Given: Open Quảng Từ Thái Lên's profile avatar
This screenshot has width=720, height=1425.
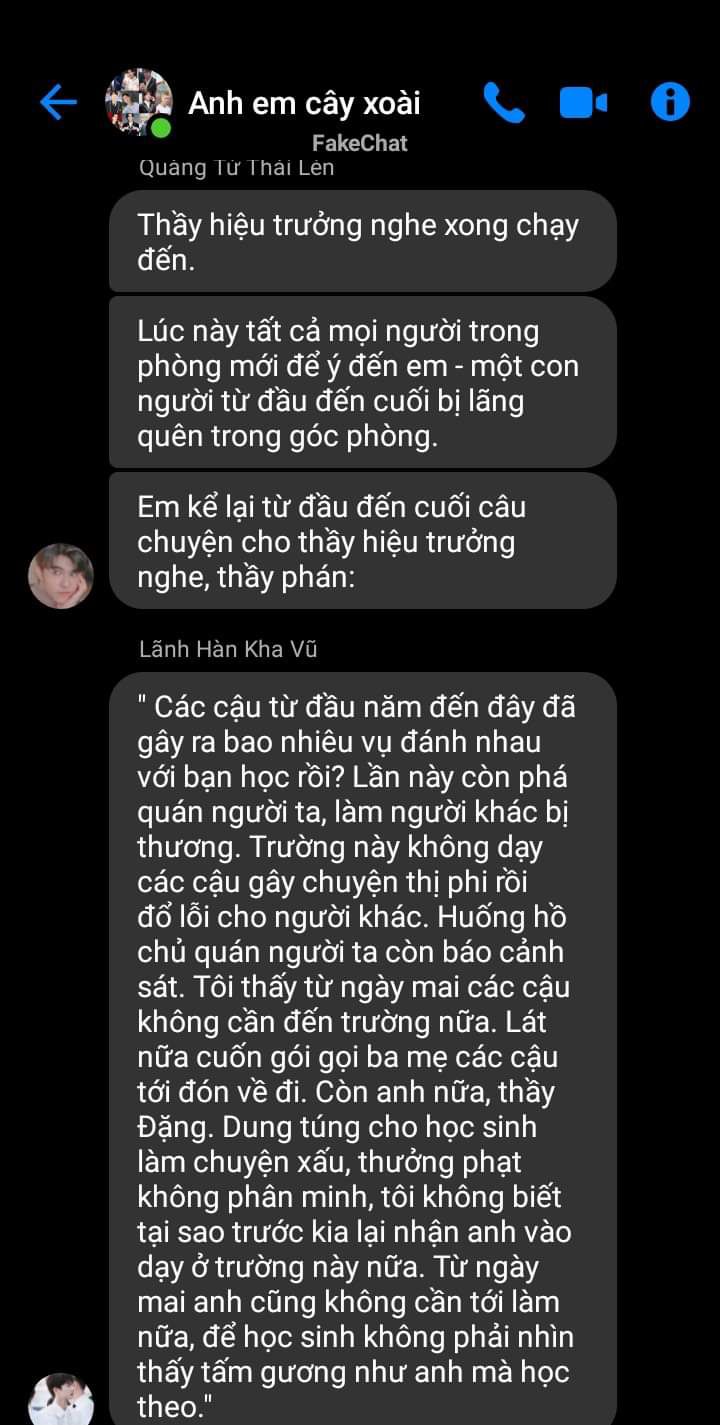Looking at the screenshot, I should pyautogui.click(x=61, y=576).
